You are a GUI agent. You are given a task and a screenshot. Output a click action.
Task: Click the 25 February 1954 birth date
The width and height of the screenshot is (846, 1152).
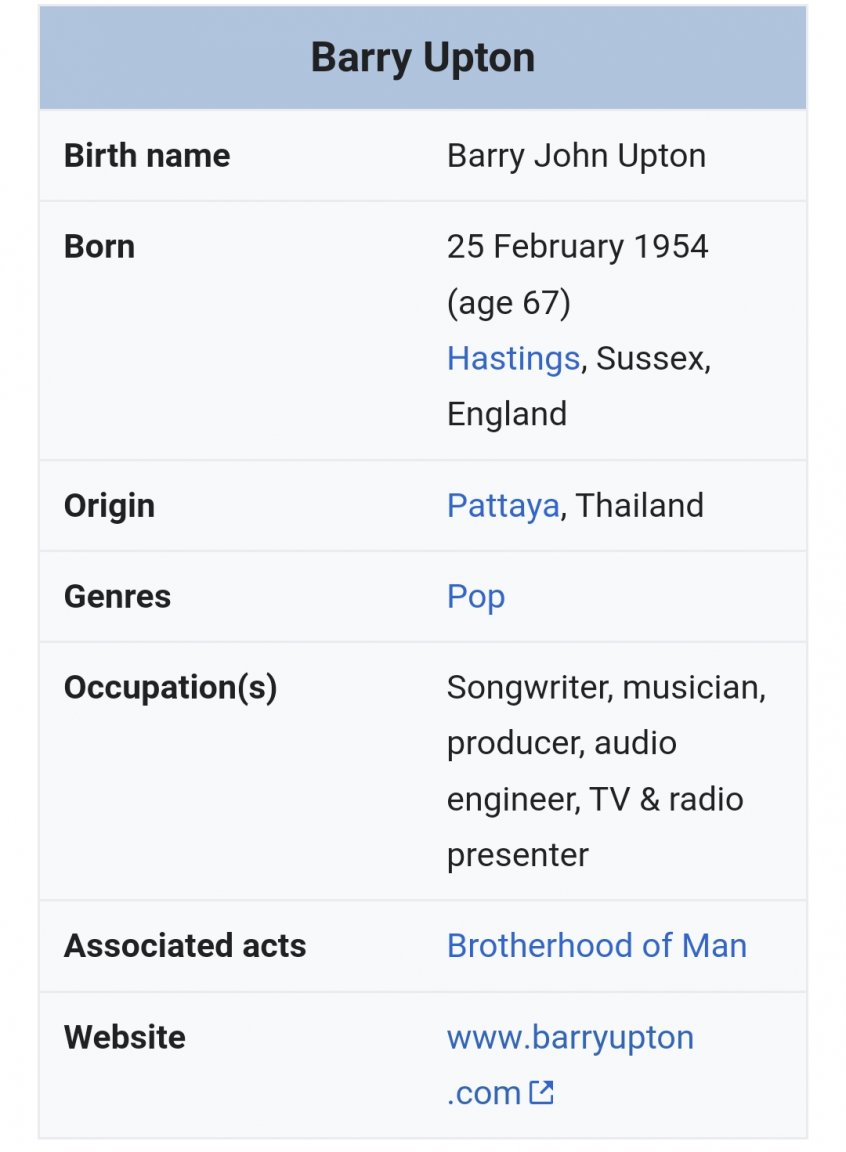coord(577,247)
